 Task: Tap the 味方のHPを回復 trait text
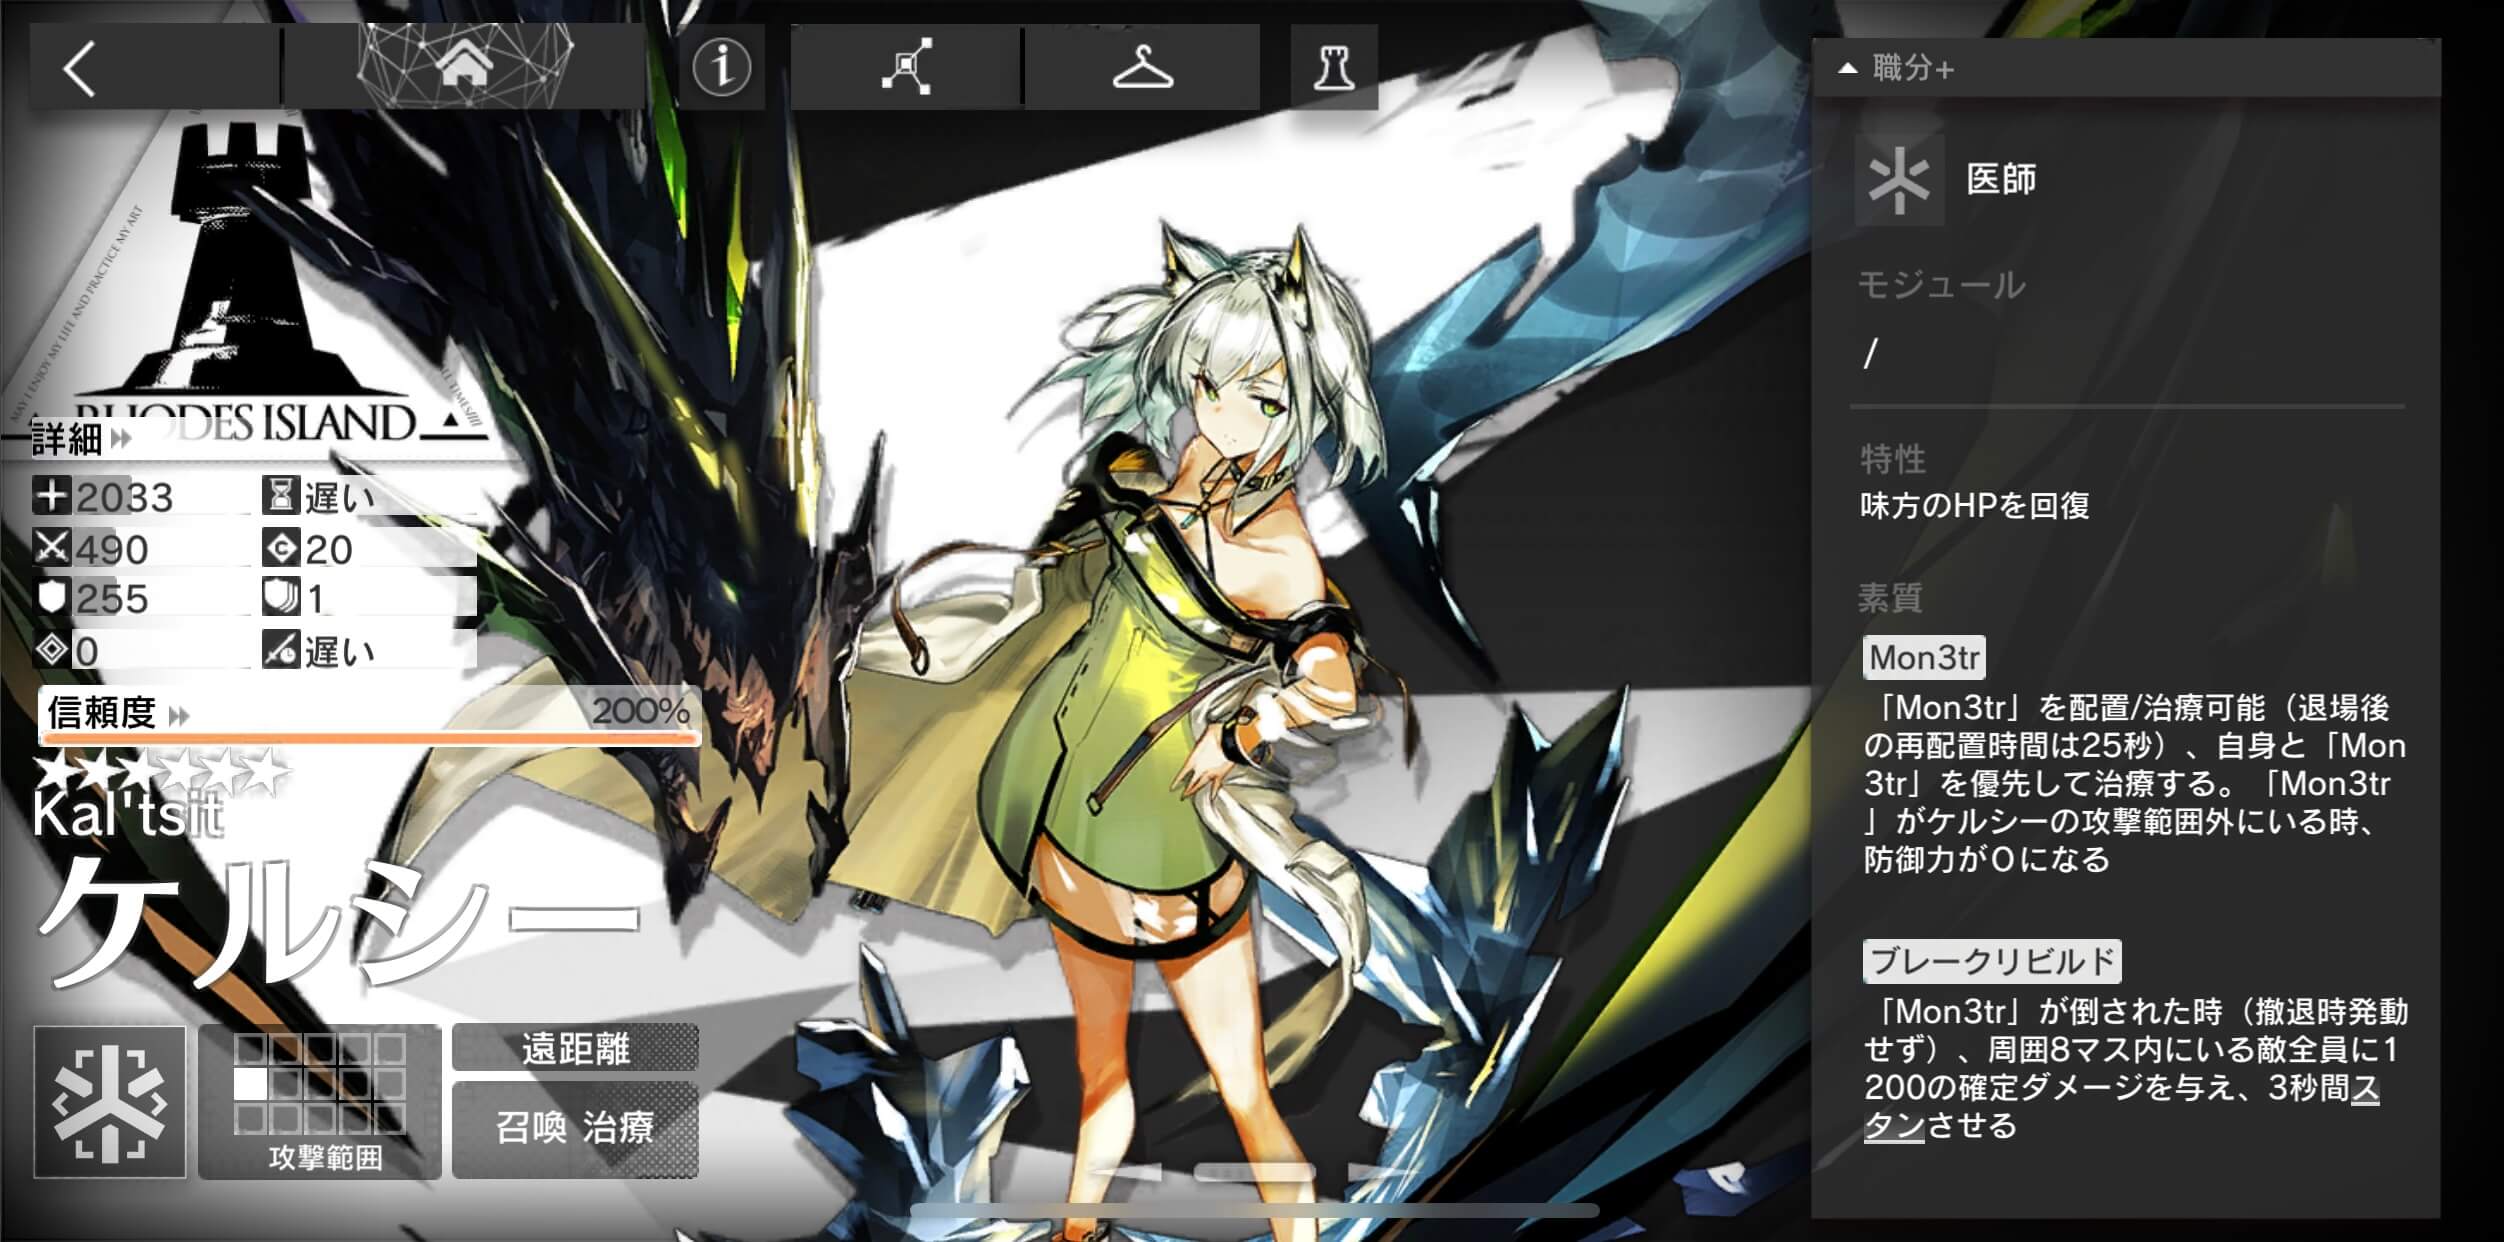[x=1975, y=506]
